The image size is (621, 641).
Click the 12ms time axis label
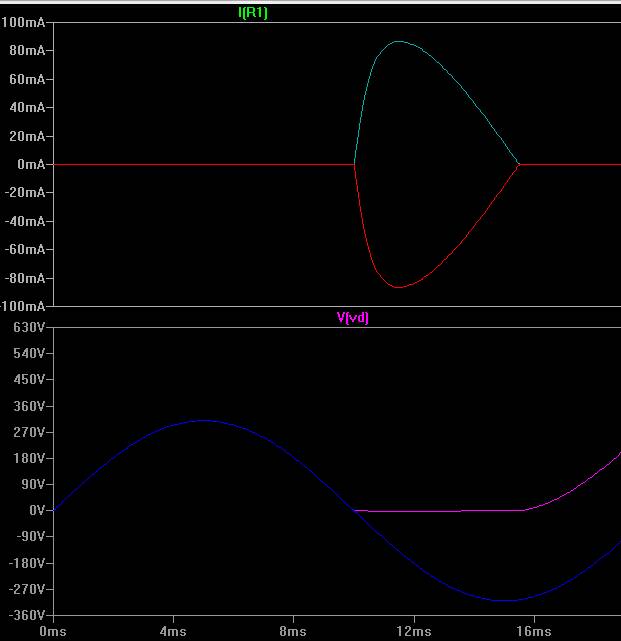(414, 631)
